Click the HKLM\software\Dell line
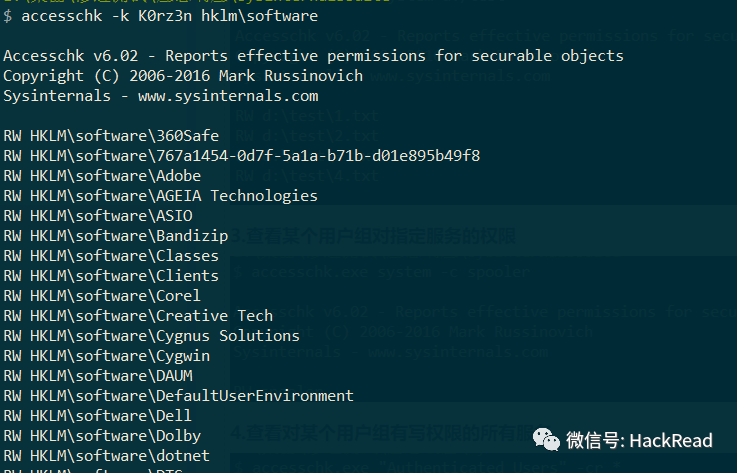This screenshot has height=473, width=737. tap(98, 416)
